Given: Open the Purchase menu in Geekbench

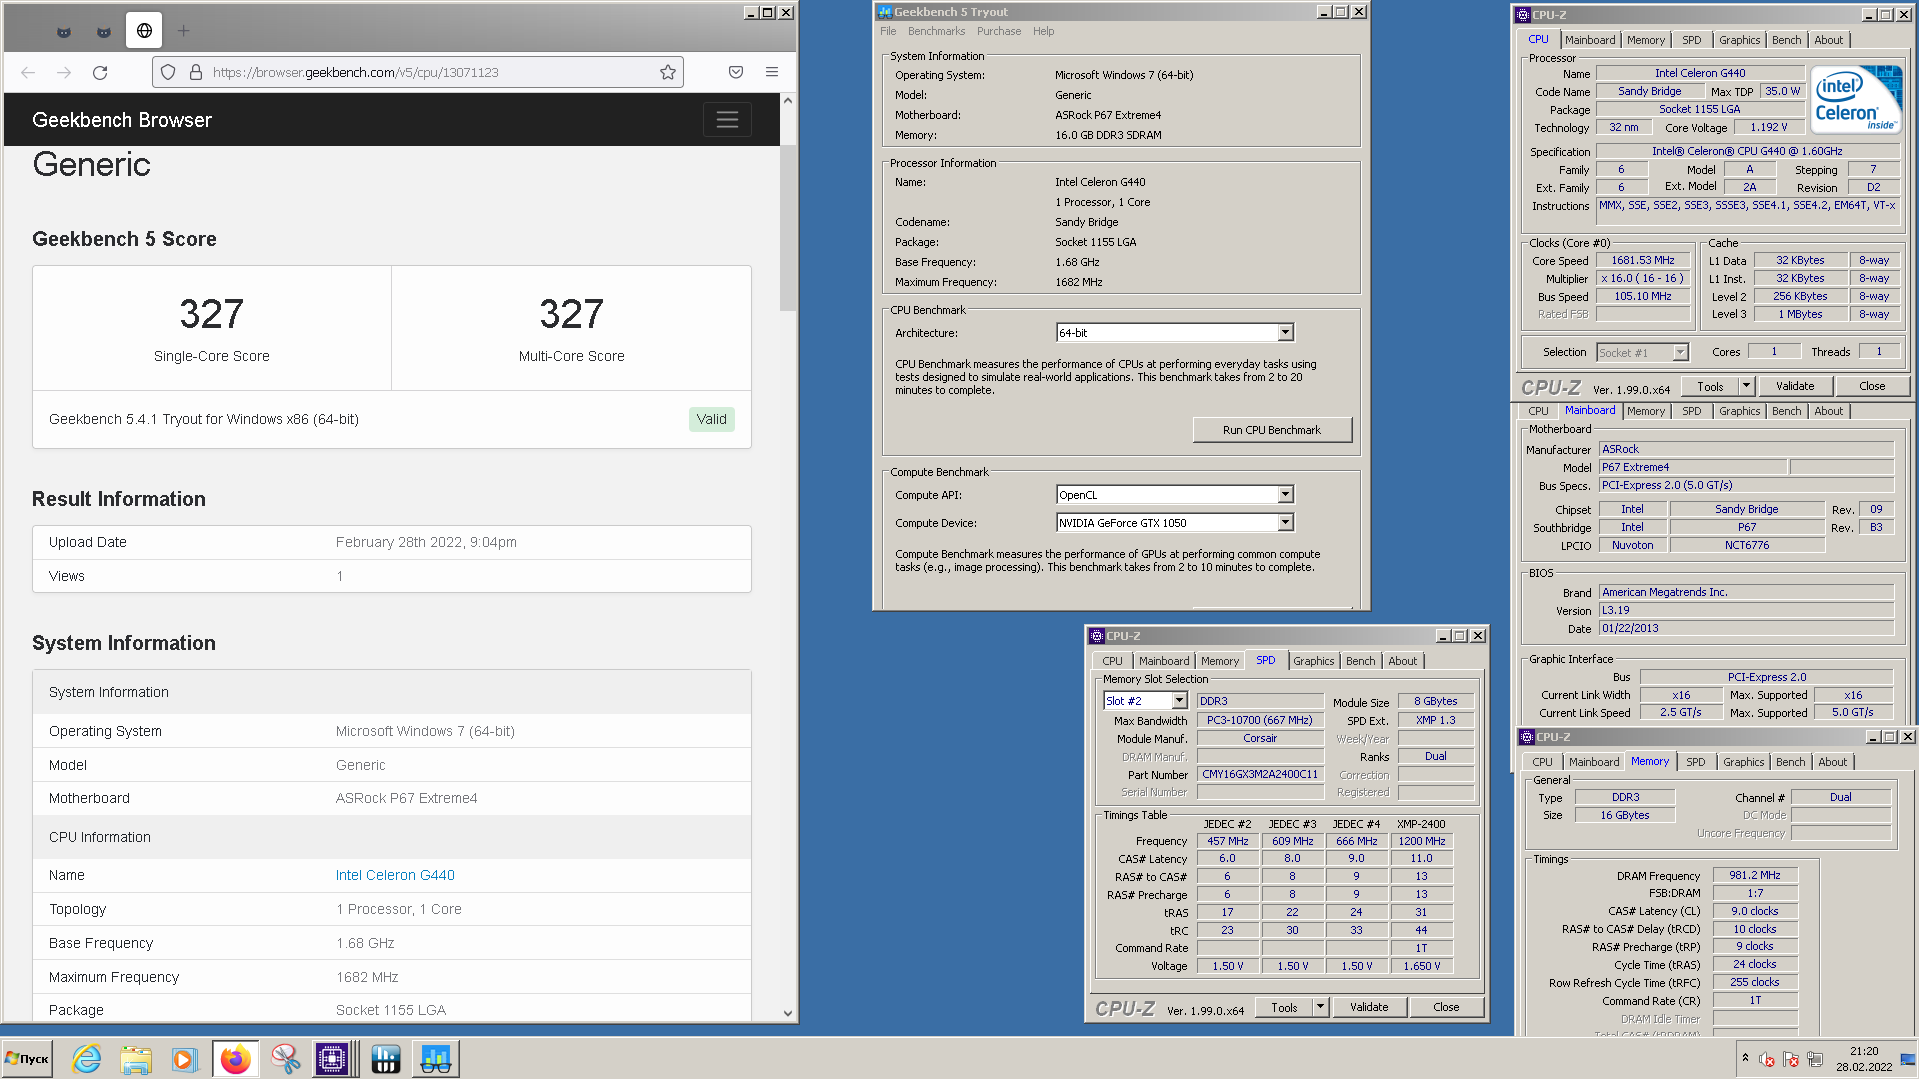Looking at the screenshot, I should 998,31.
